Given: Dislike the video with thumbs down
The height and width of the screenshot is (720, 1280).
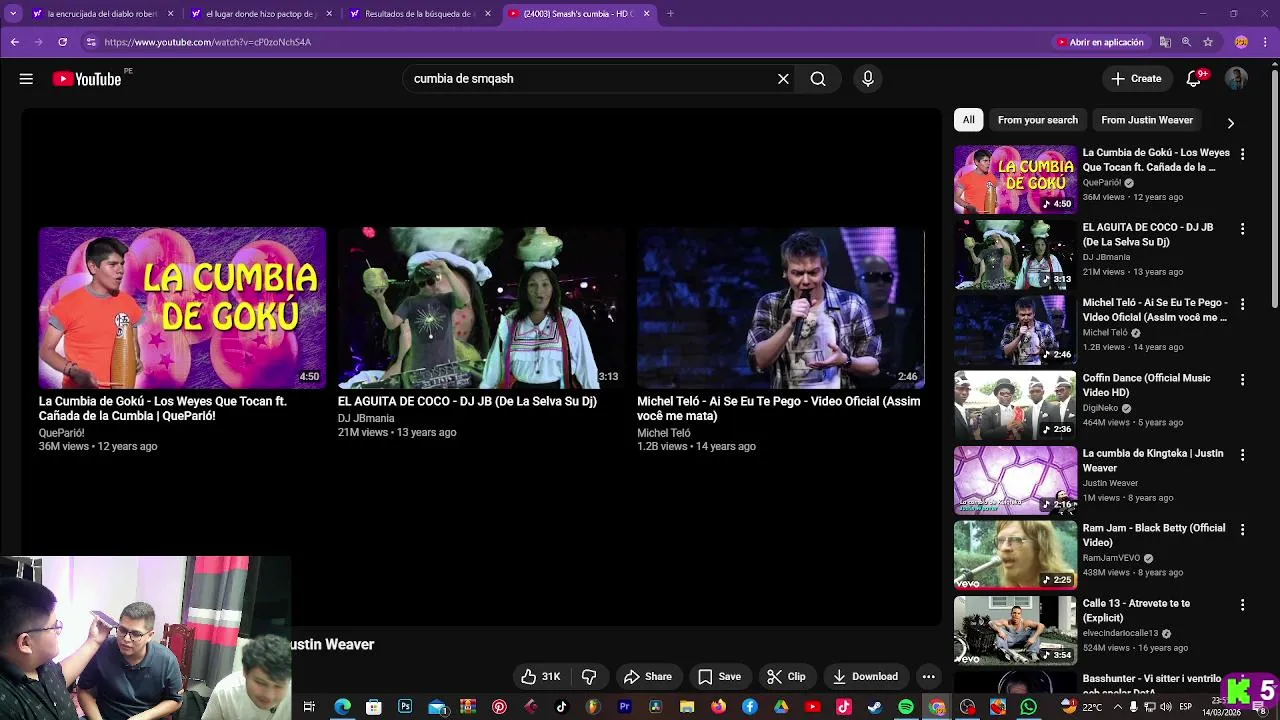Looking at the screenshot, I should pyautogui.click(x=589, y=677).
